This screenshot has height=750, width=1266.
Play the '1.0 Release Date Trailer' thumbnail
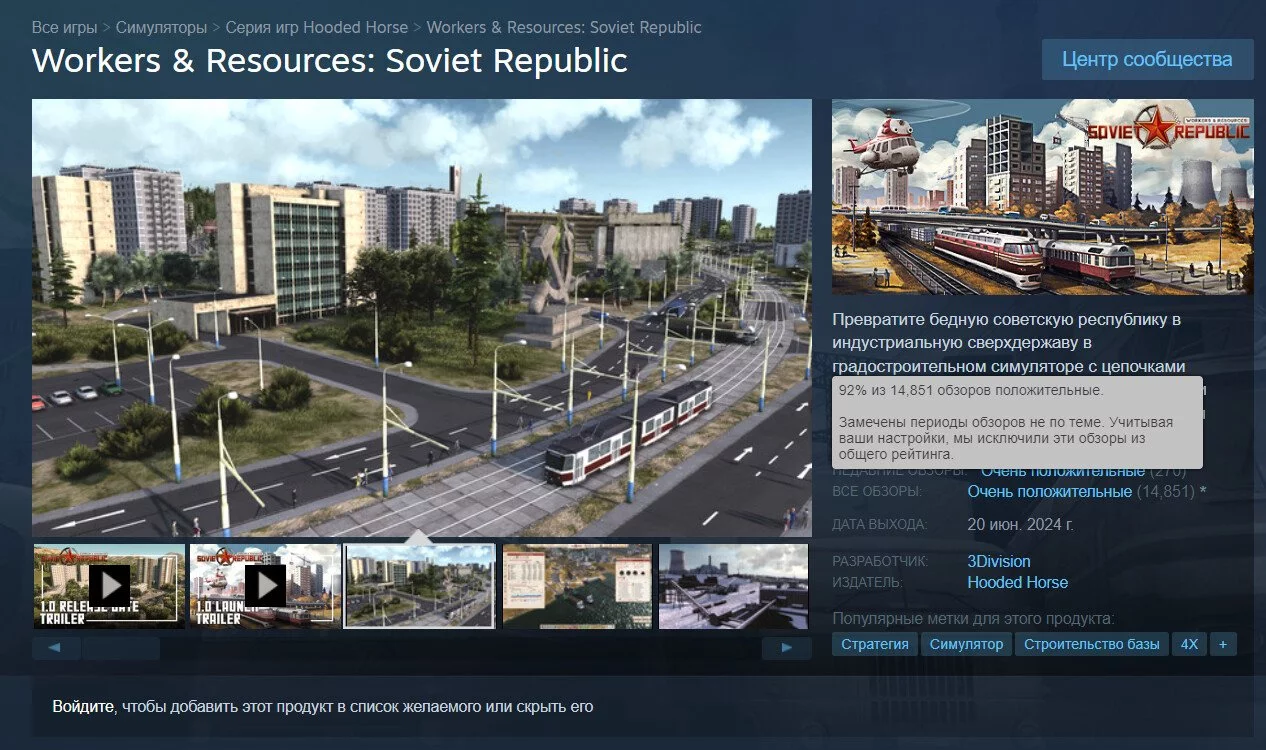click(109, 586)
